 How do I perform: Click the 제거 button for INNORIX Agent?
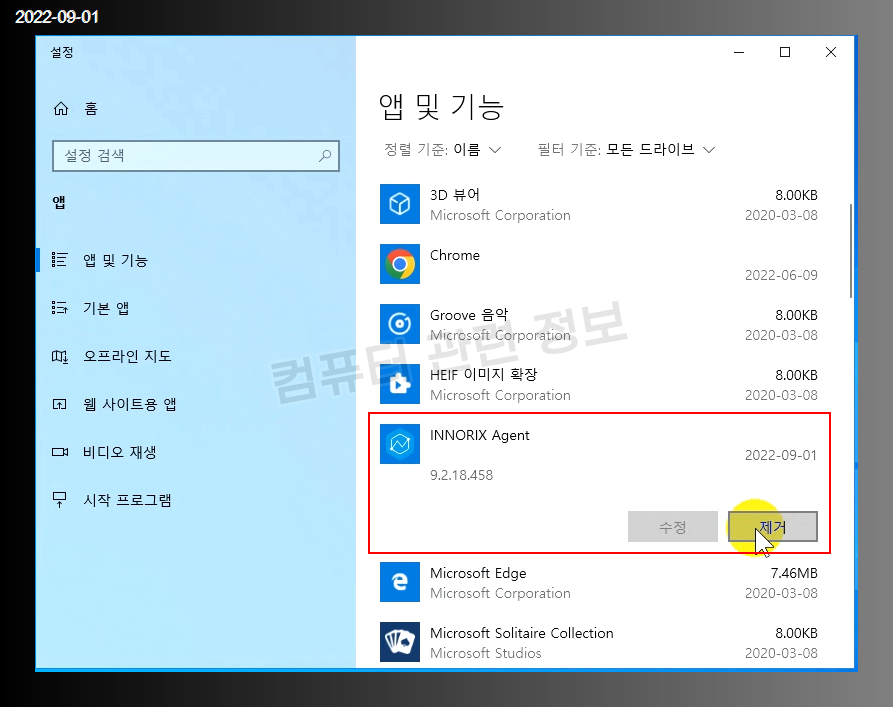[x=773, y=527]
